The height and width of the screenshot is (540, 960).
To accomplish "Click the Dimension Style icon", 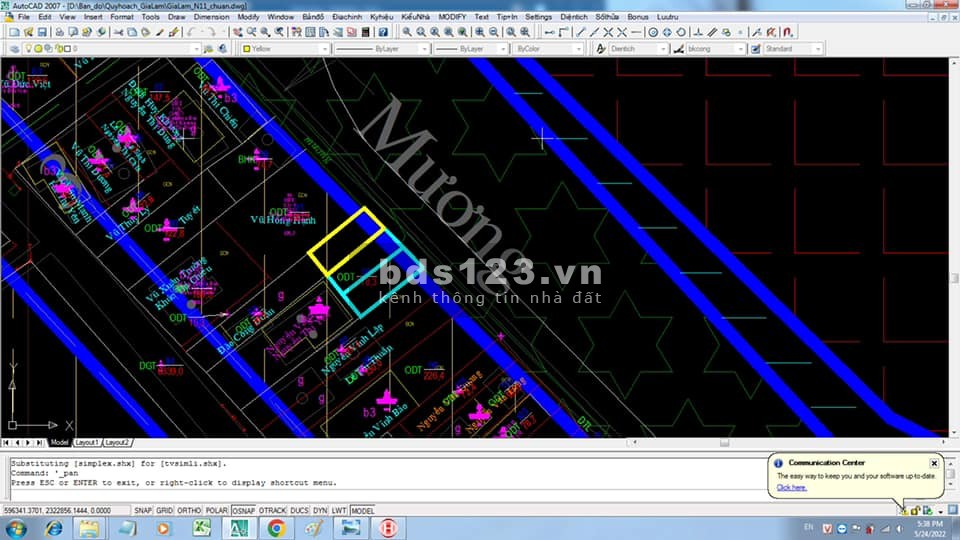I will coord(678,48).
